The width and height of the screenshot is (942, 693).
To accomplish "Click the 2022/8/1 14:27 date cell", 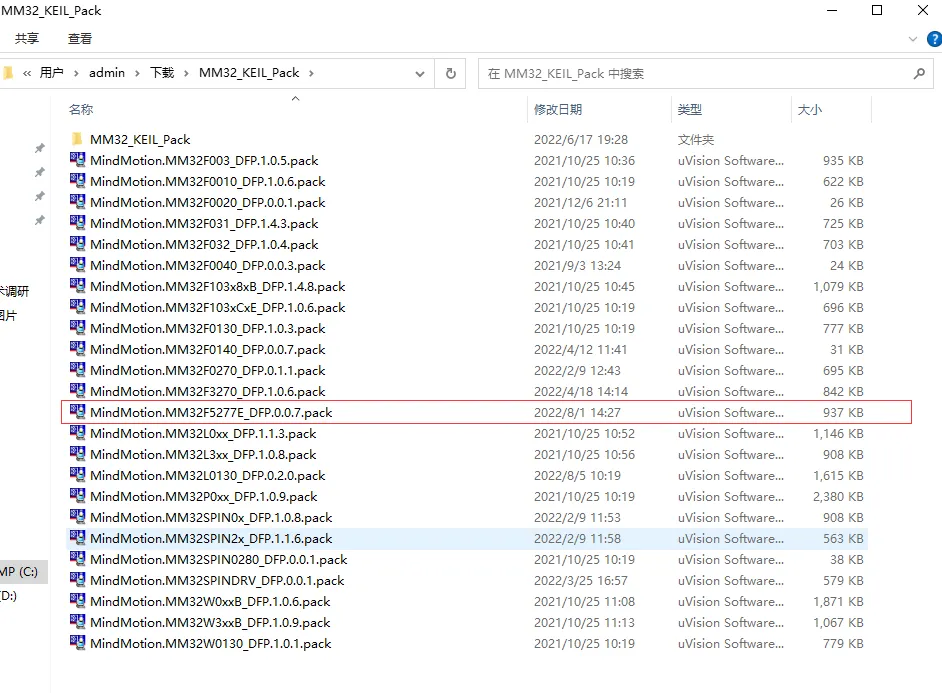I will [577, 413].
